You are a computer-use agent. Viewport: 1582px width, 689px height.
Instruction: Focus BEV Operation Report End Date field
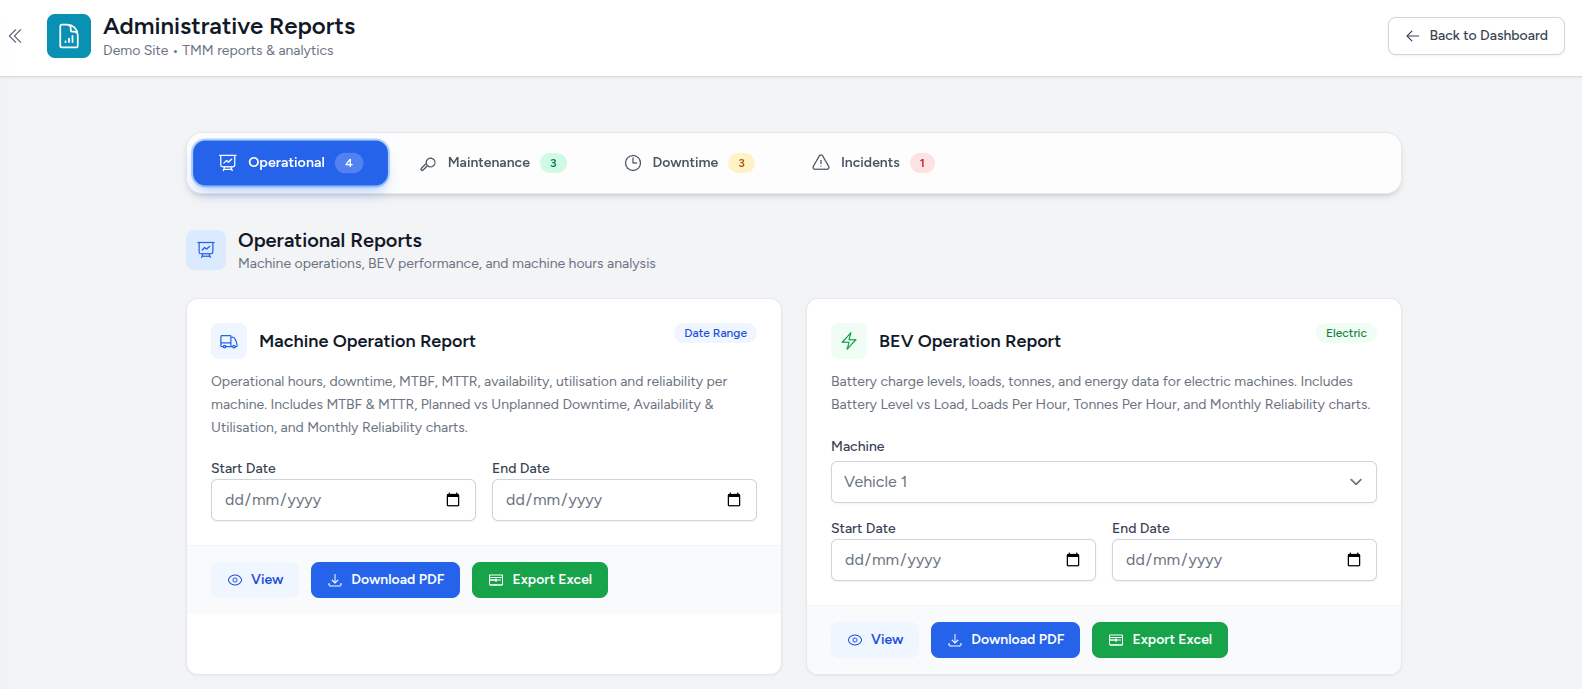coord(1244,560)
